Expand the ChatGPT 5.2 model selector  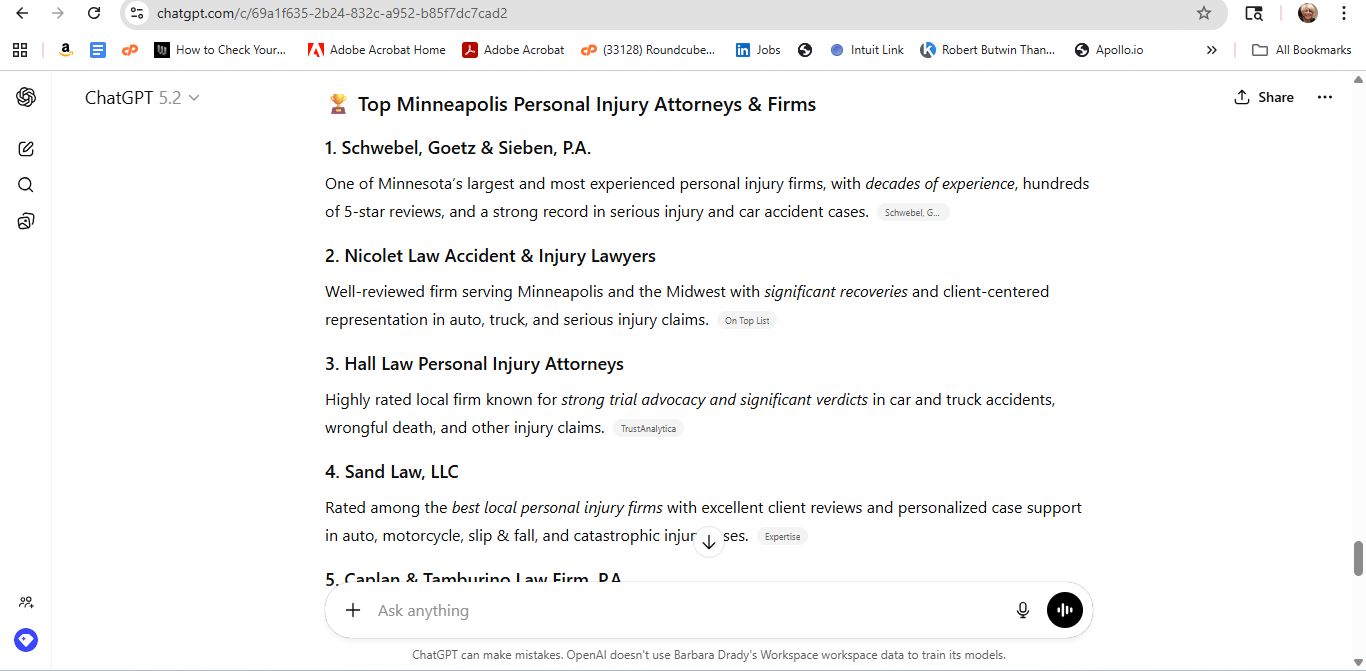(x=142, y=97)
